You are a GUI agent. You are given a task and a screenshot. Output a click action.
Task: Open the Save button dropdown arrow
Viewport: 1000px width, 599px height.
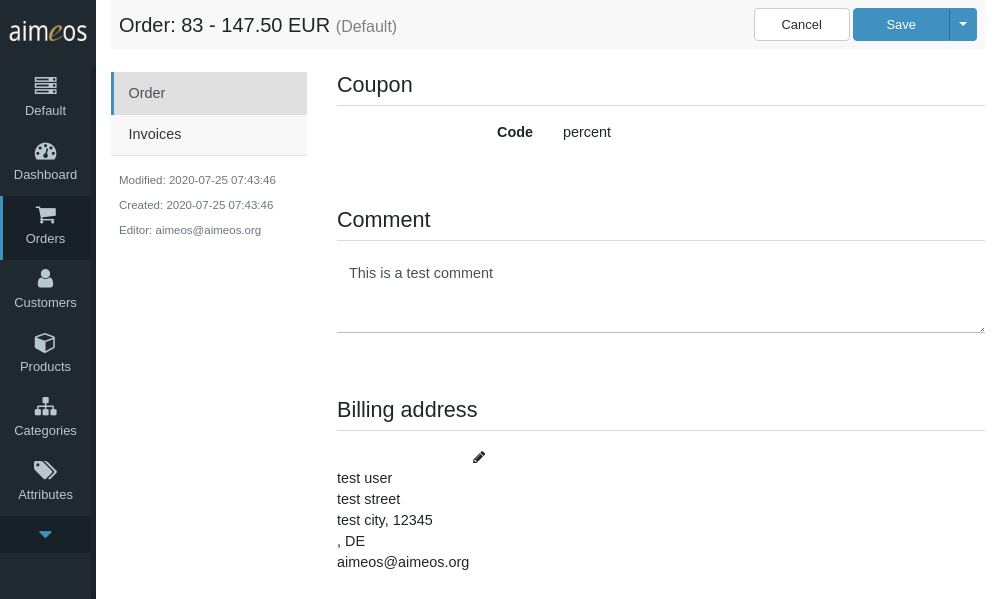pyautogui.click(x=963, y=24)
